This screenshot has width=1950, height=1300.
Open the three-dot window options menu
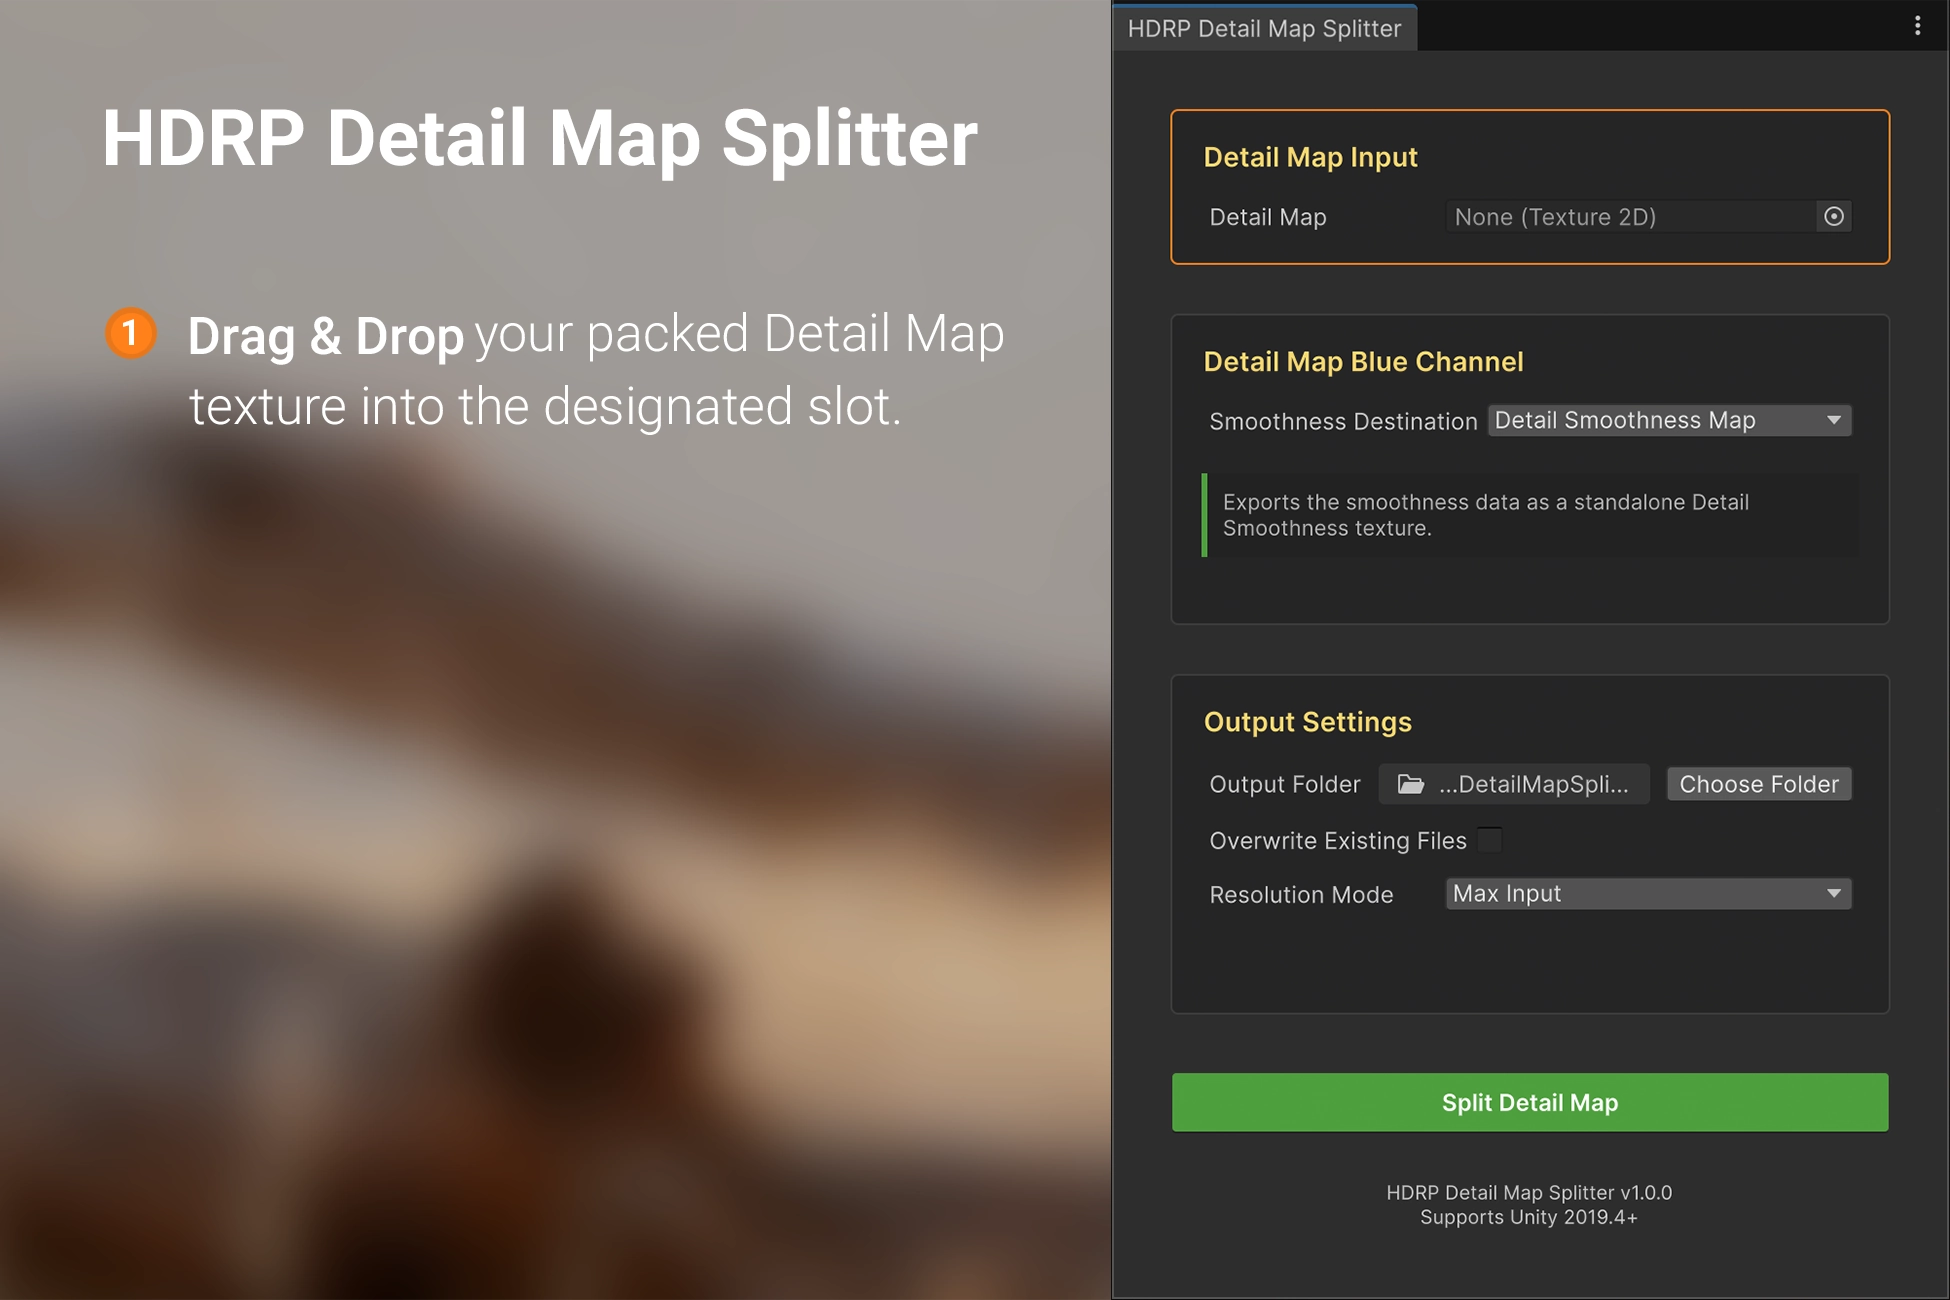[x=1917, y=26]
